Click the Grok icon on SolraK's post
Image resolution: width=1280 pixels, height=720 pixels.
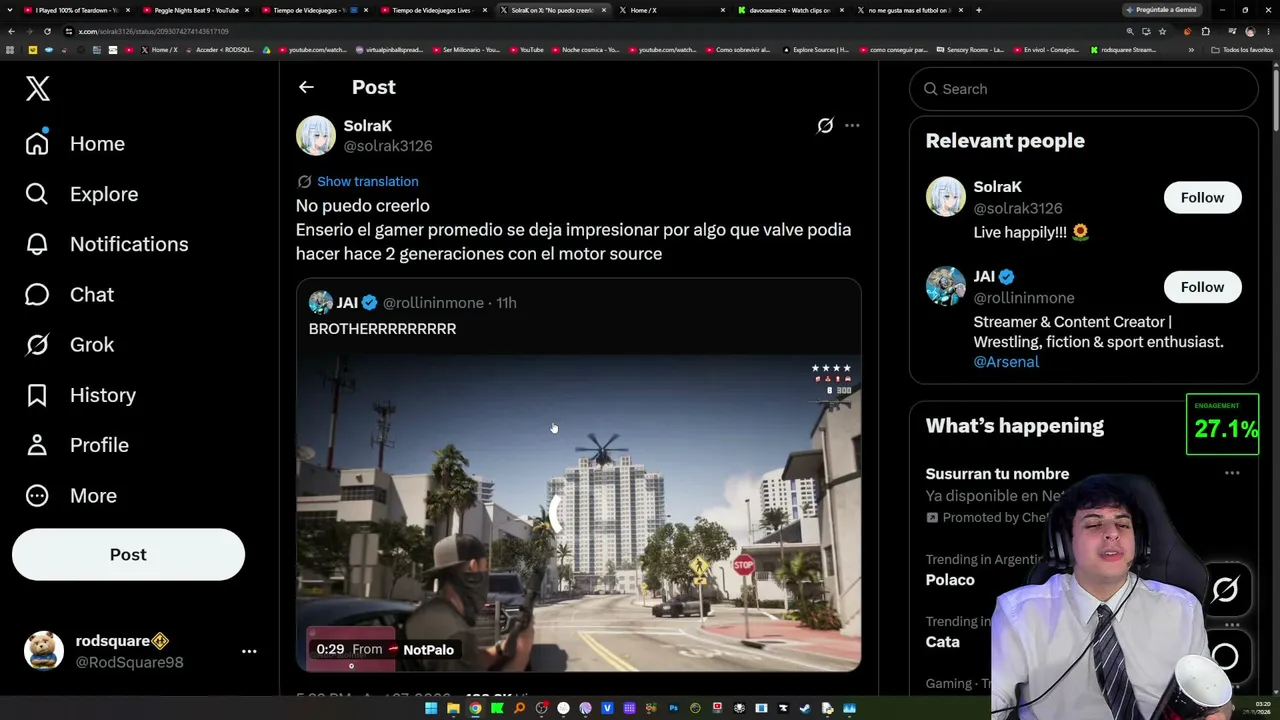tap(825, 126)
